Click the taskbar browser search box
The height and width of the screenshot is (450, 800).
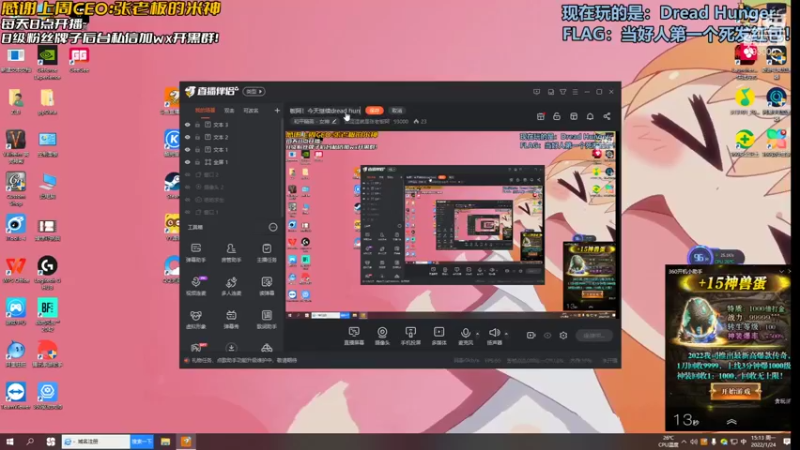[96, 441]
